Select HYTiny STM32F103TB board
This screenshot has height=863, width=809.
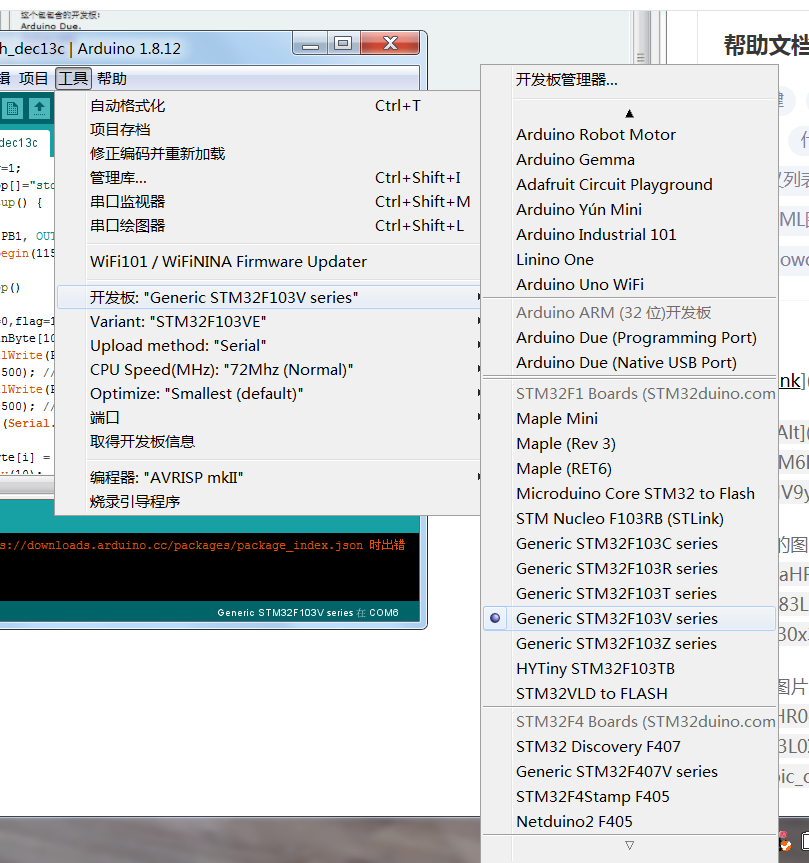tap(629, 669)
